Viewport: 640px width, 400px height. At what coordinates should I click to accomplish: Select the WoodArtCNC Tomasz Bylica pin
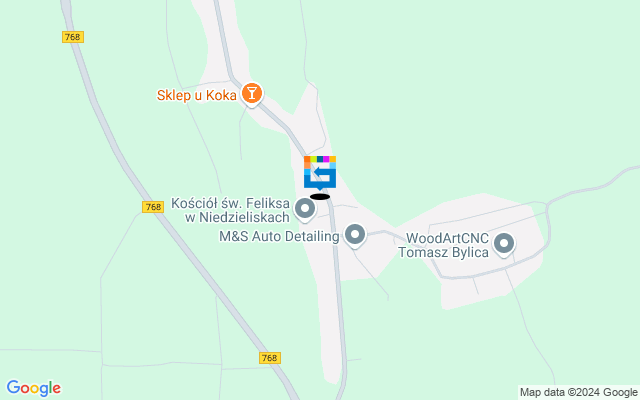click(504, 244)
